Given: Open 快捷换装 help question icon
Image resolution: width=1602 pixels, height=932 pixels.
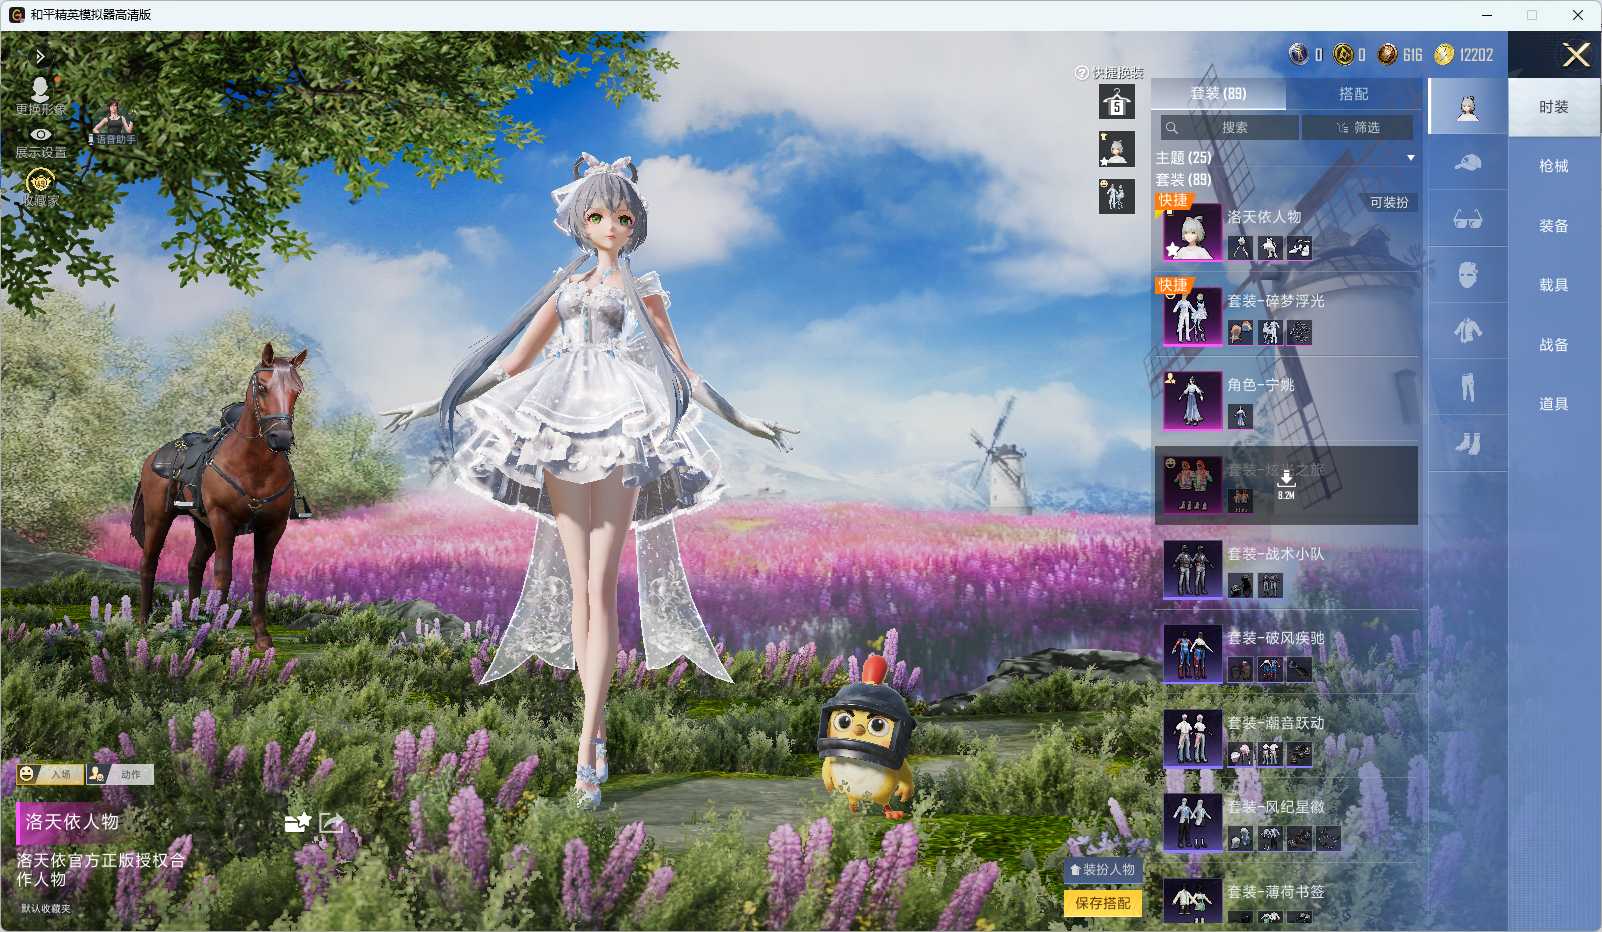Looking at the screenshot, I should (x=1081, y=73).
